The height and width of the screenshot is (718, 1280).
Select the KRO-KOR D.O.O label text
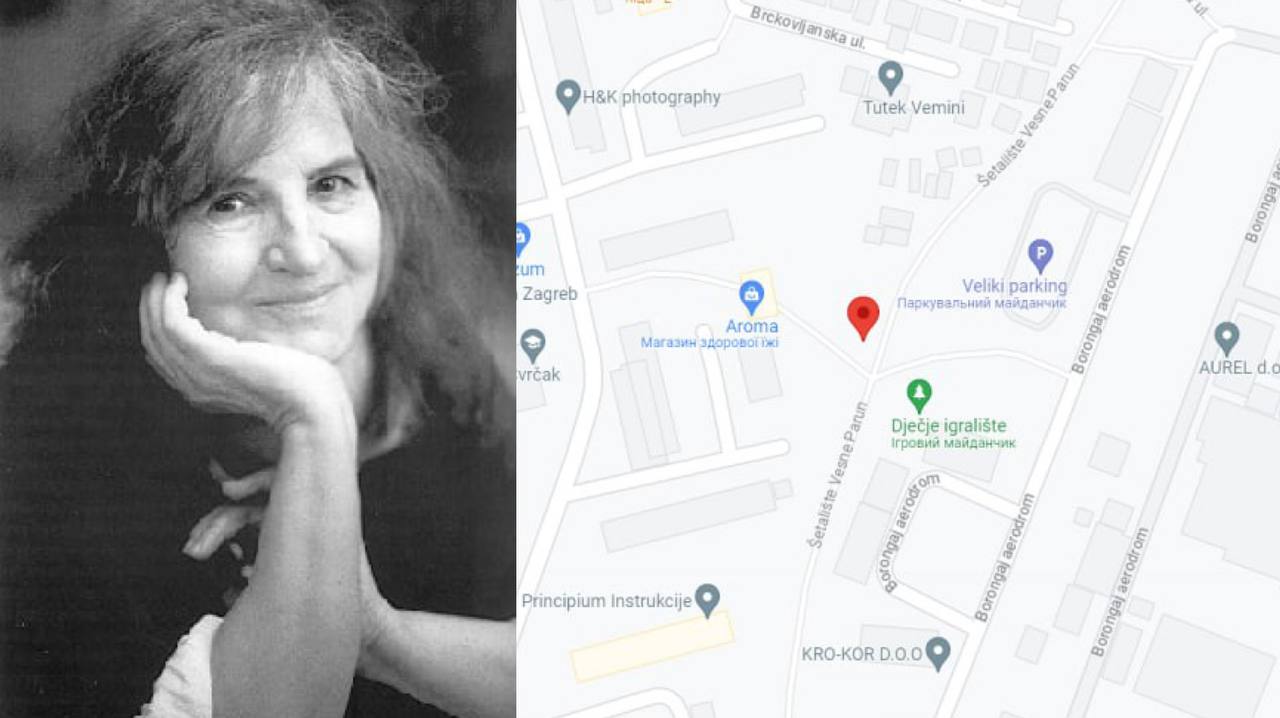[x=861, y=654]
